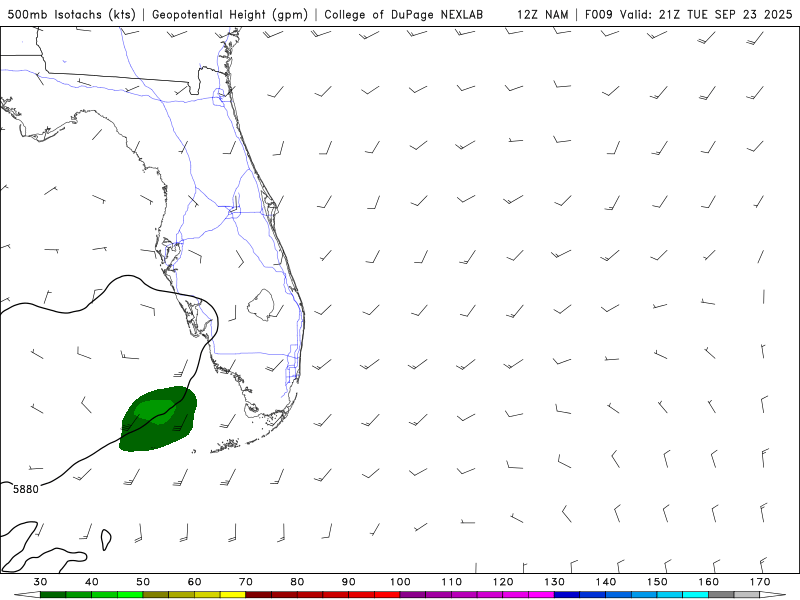Click the legend value 60
This screenshot has width=800, height=600.
[194, 582]
